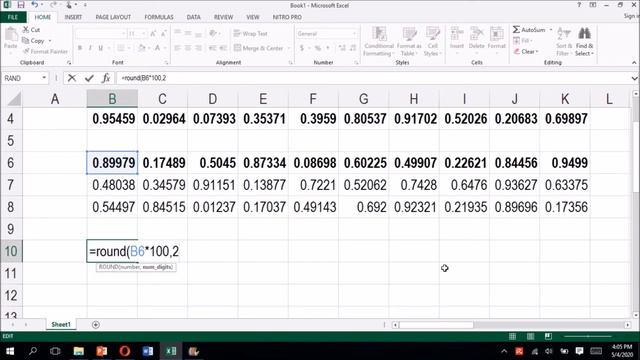Open the FILE tab
640x360 pixels.
point(13,17)
